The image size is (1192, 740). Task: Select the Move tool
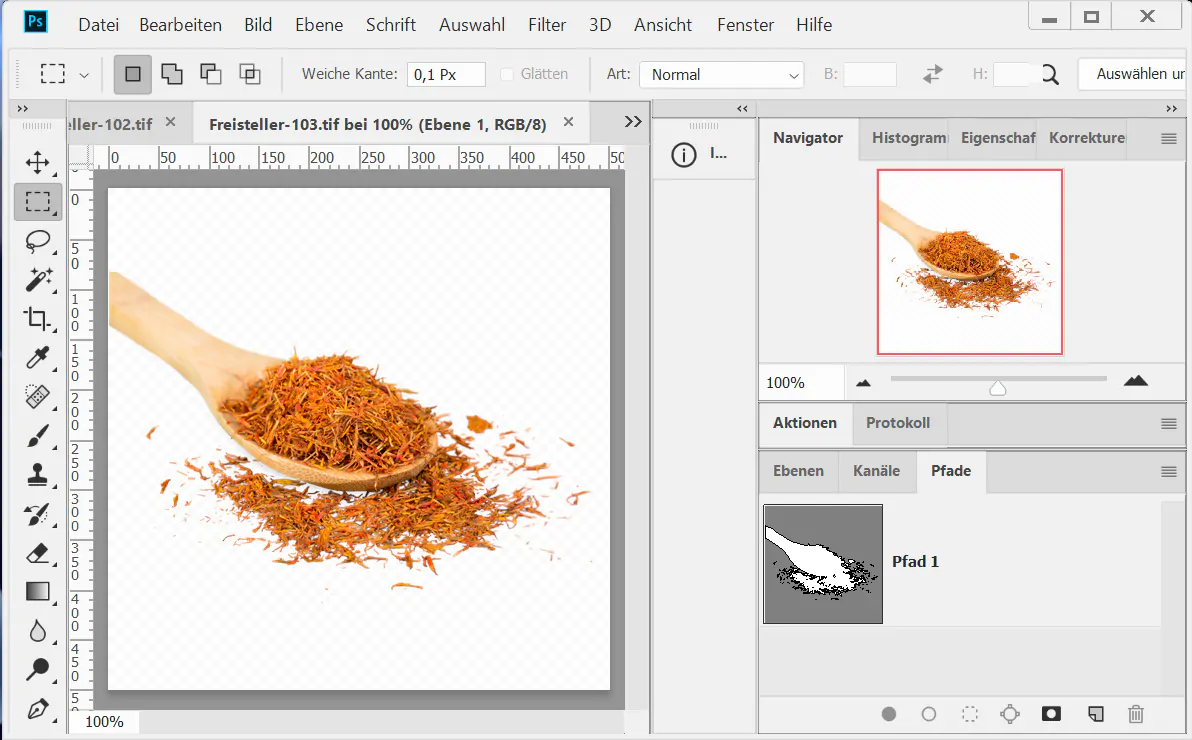38,162
